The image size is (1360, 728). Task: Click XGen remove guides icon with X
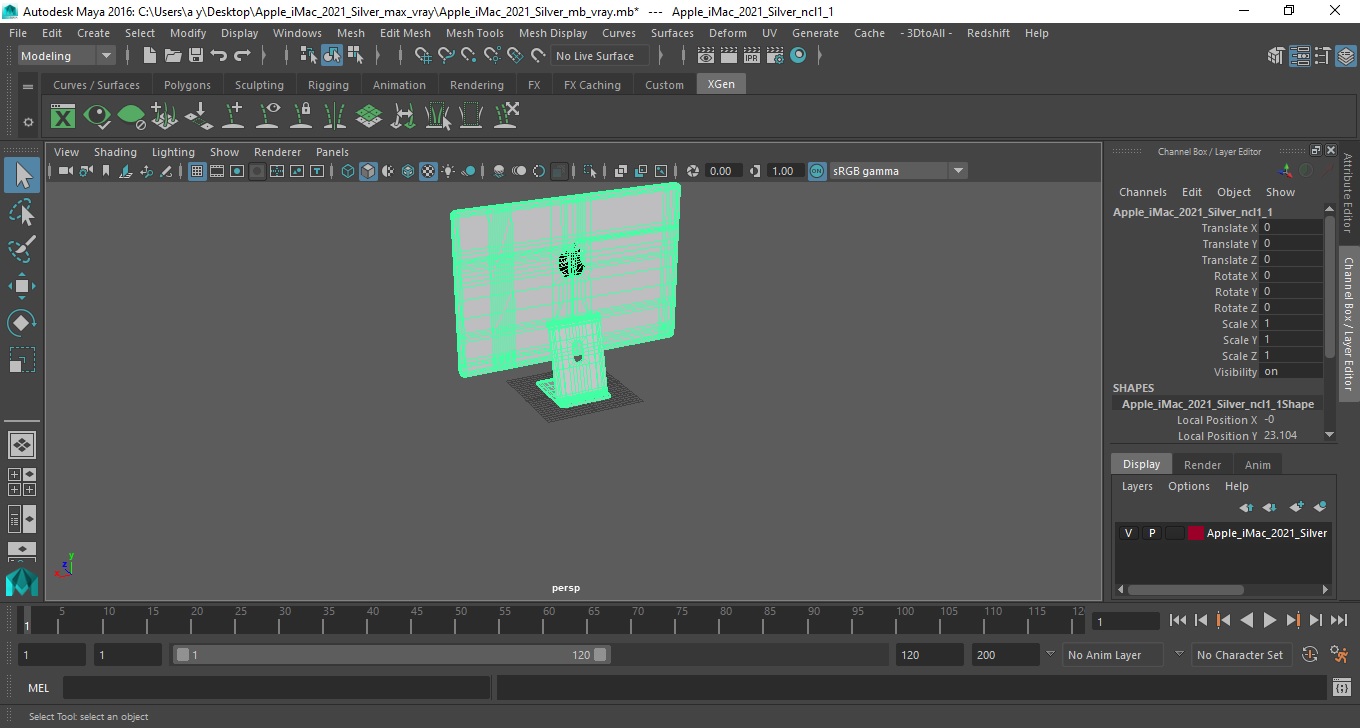click(x=506, y=117)
